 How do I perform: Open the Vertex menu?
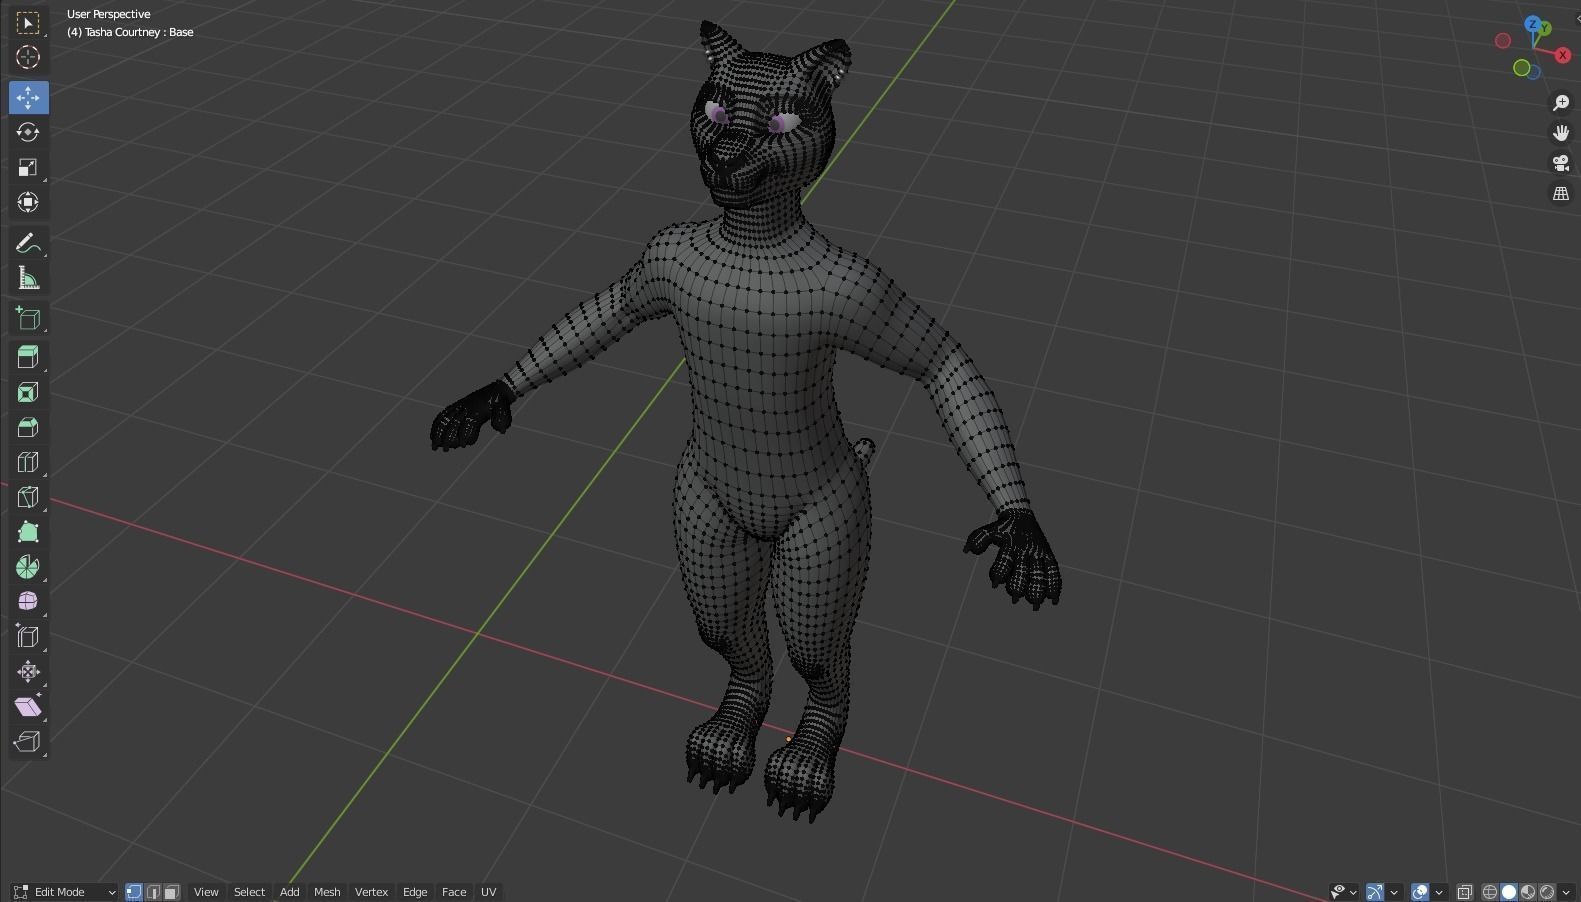coord(371,892)
